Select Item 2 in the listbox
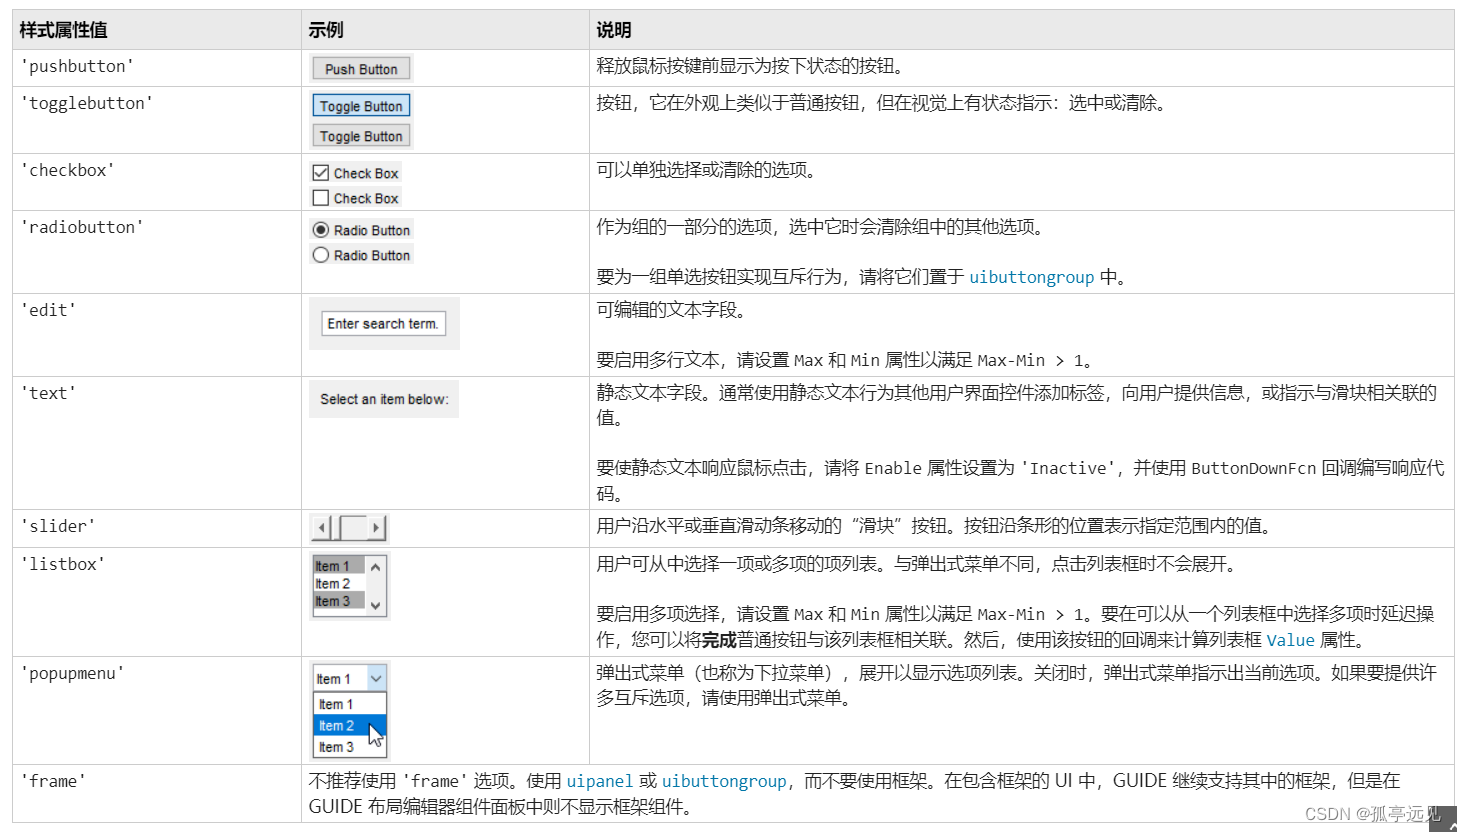The height and width of the screenshot is (832, 1457). click(339, 584)
